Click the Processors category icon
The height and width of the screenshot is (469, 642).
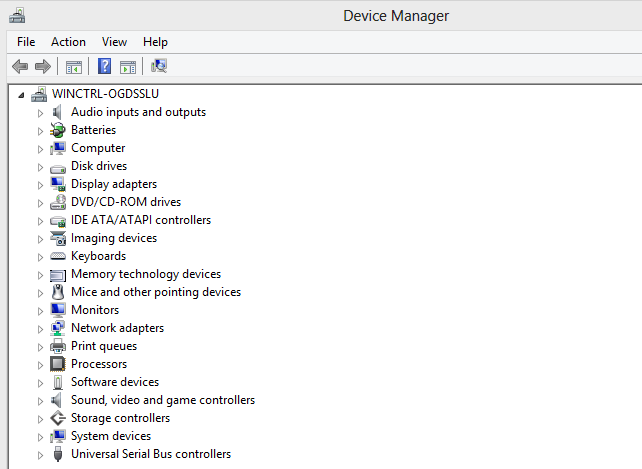coord(58,364)
